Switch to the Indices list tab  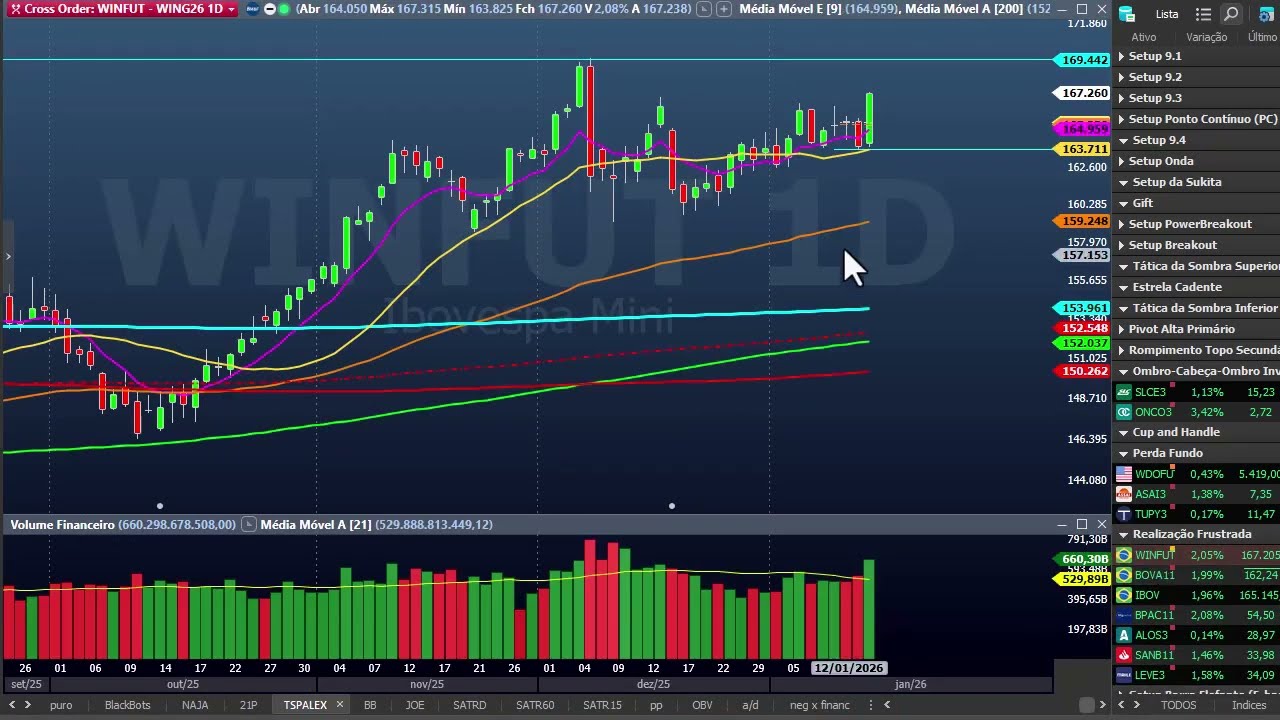(x=1249, y=705)
